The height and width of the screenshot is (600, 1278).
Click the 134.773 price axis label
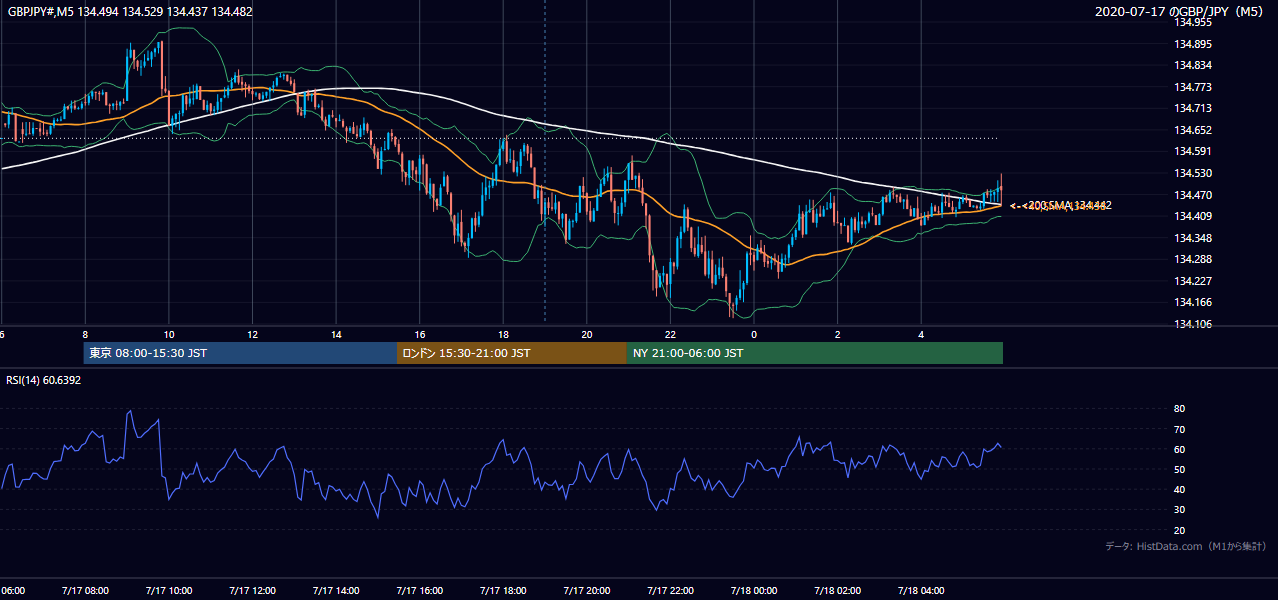(1193, 87)
